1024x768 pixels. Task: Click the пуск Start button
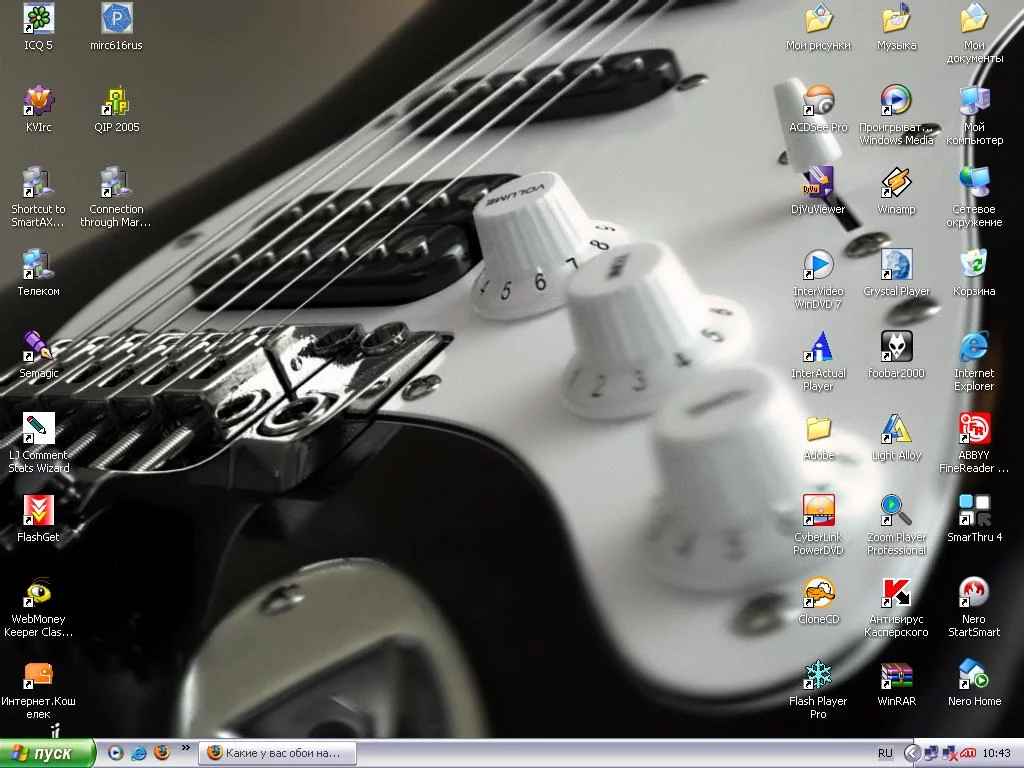[x=48, y=753]
